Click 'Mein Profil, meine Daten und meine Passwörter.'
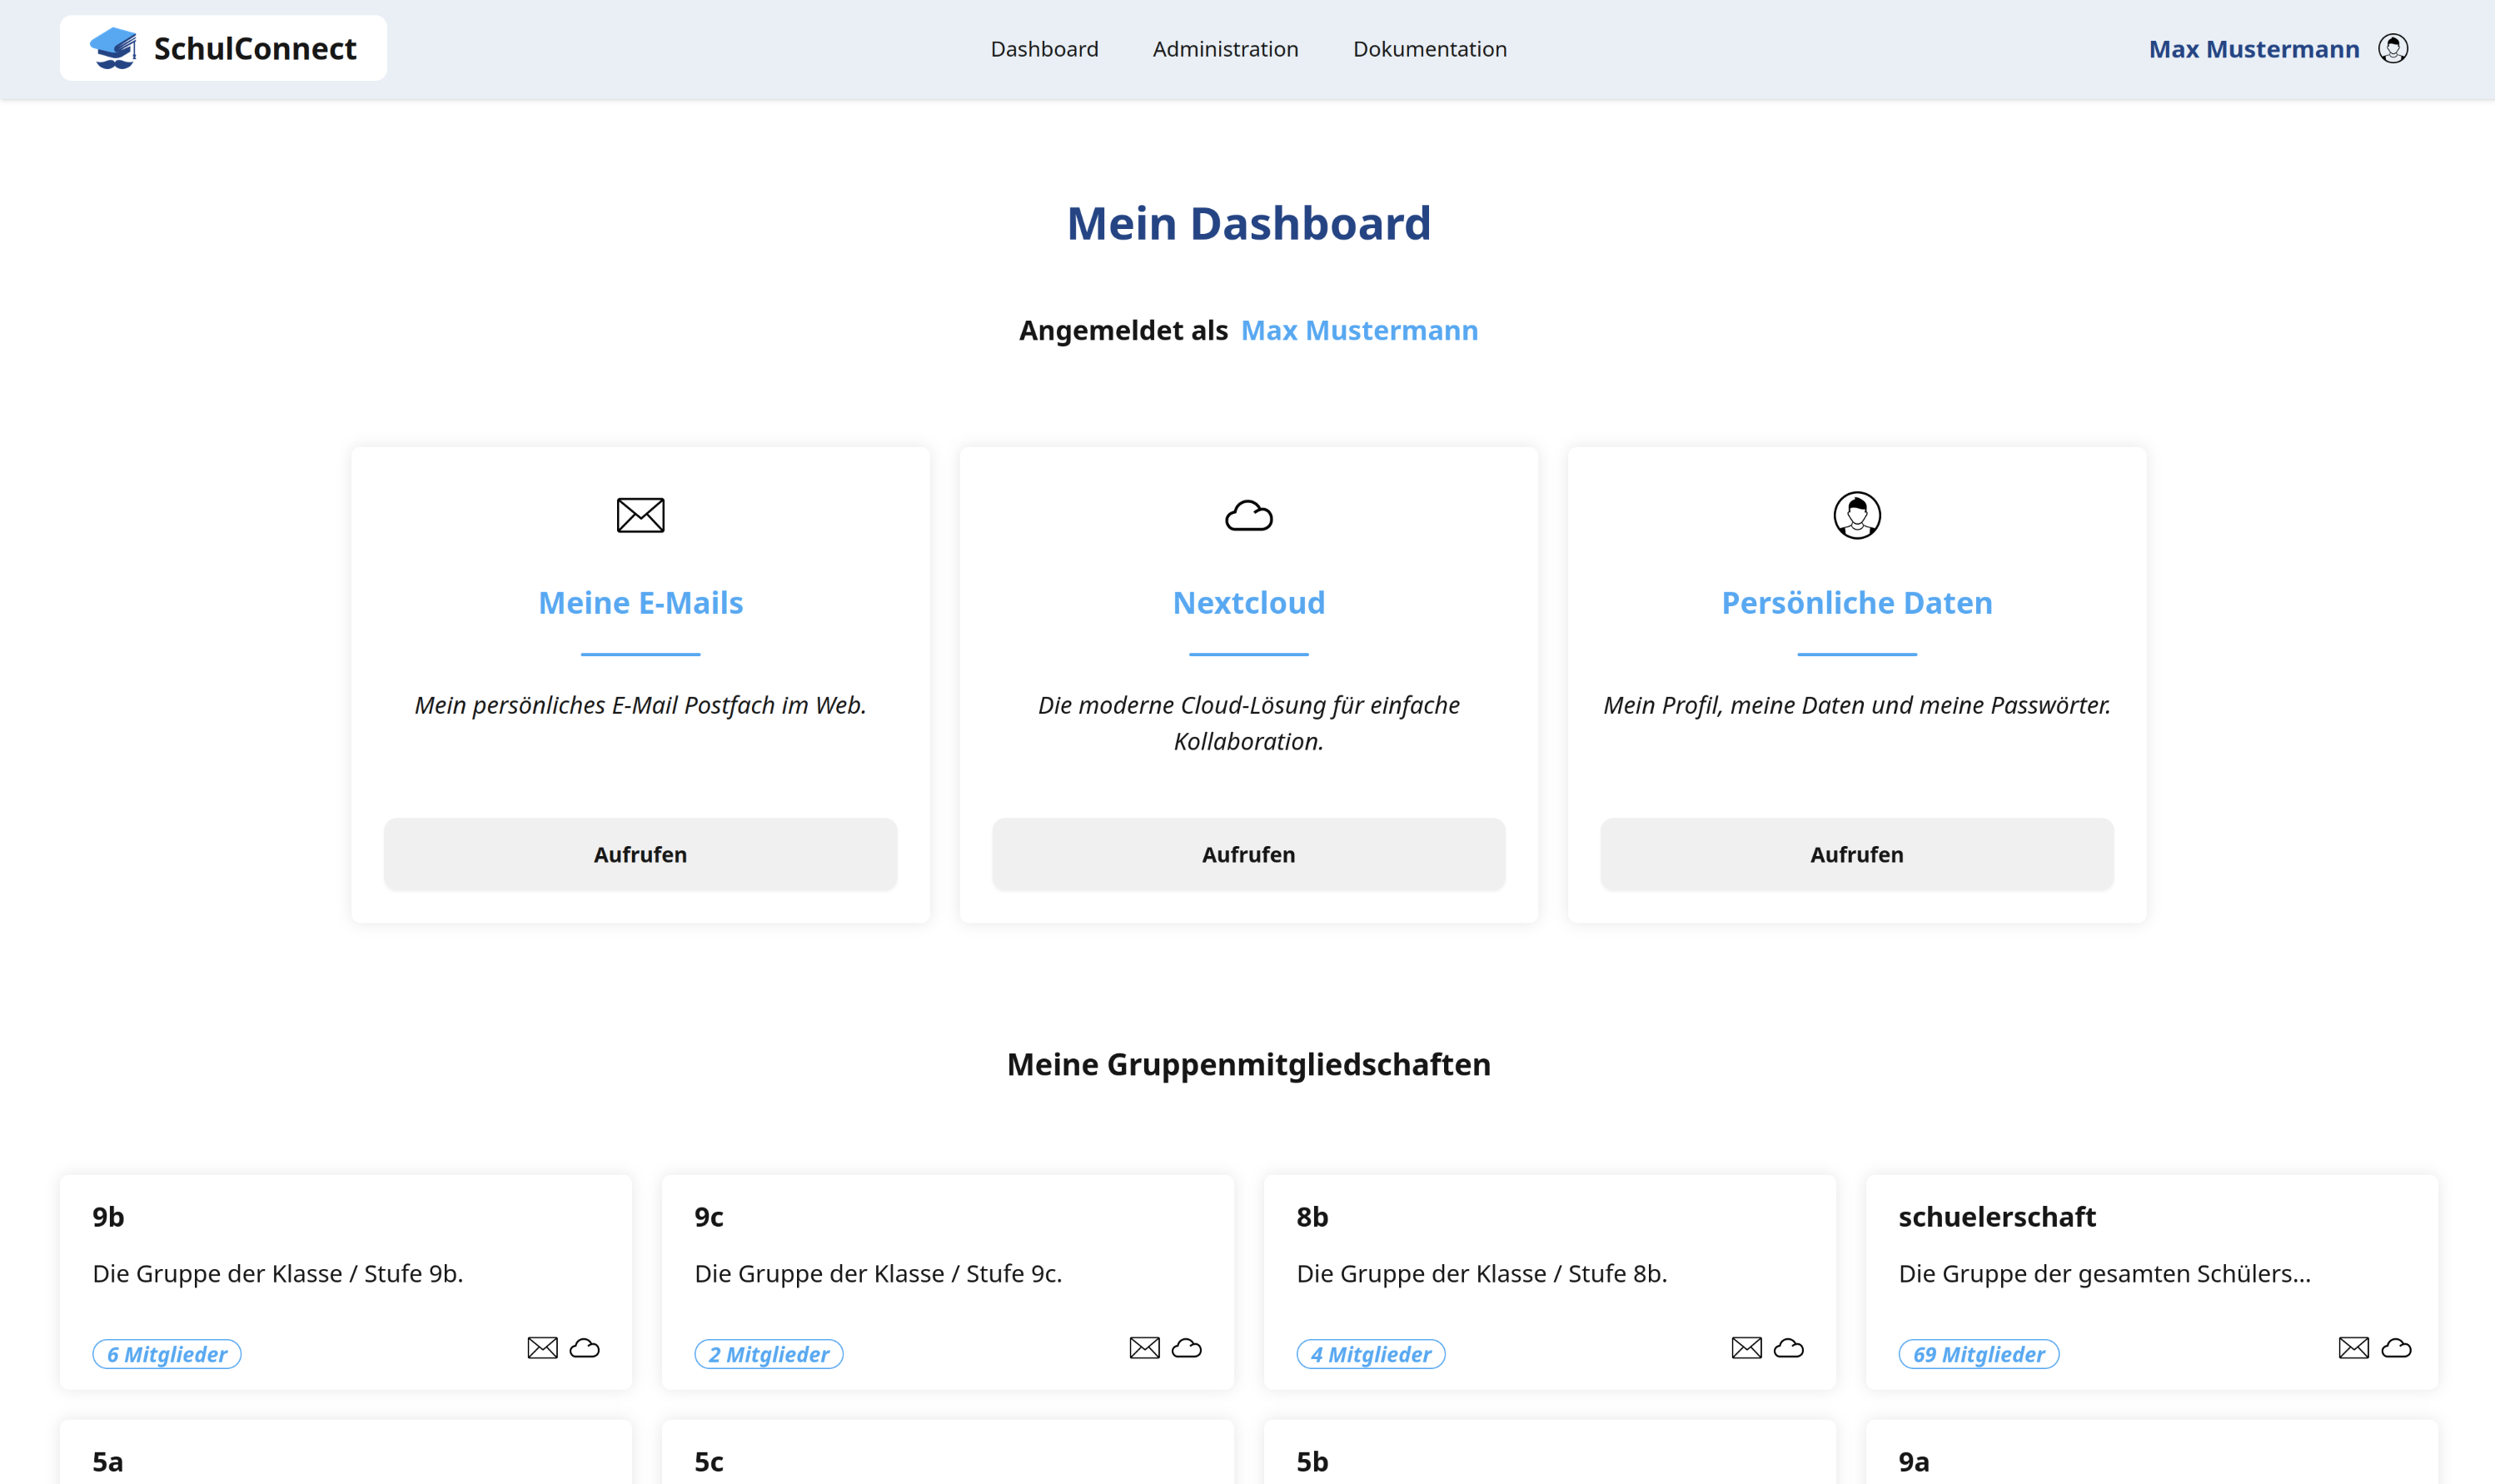This screenshot has width=2495, height=1484. [1857, 705]
